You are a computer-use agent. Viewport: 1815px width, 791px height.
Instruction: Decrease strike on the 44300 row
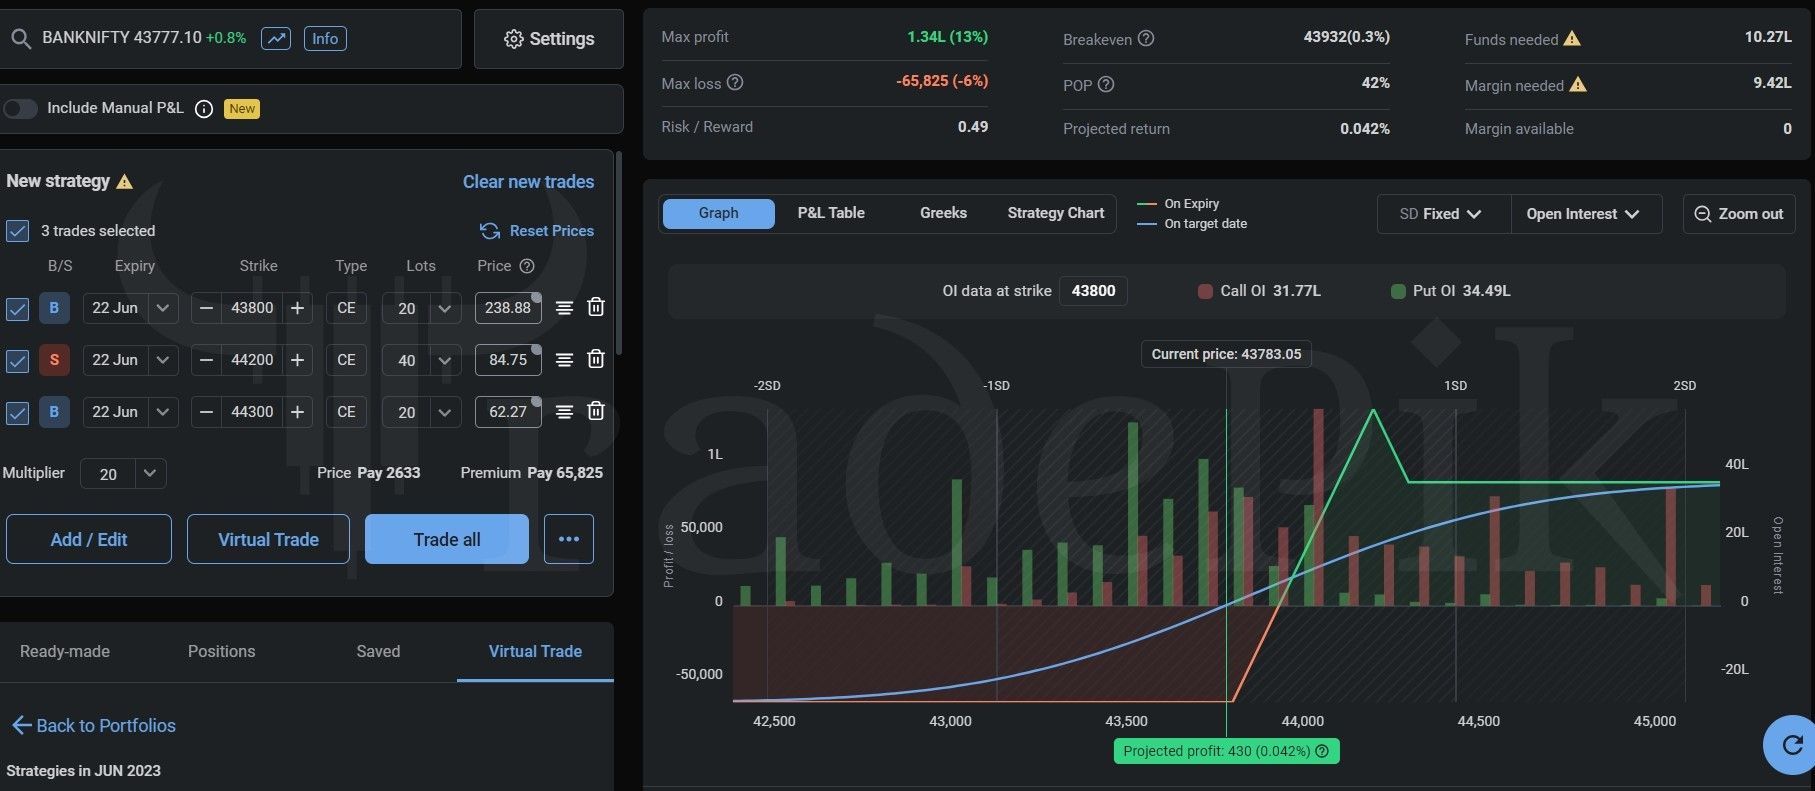tap(206, 412)
